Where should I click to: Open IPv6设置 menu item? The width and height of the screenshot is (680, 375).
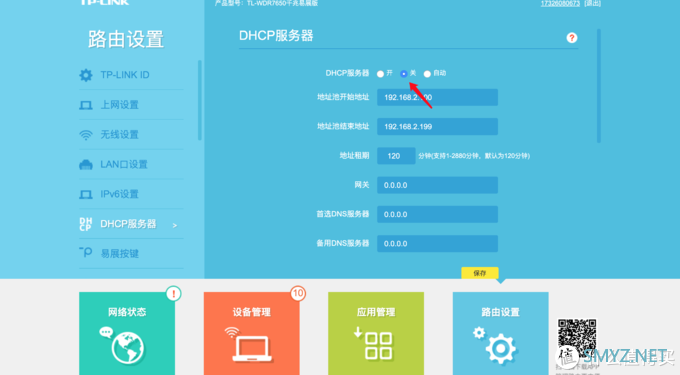[131, 194]
